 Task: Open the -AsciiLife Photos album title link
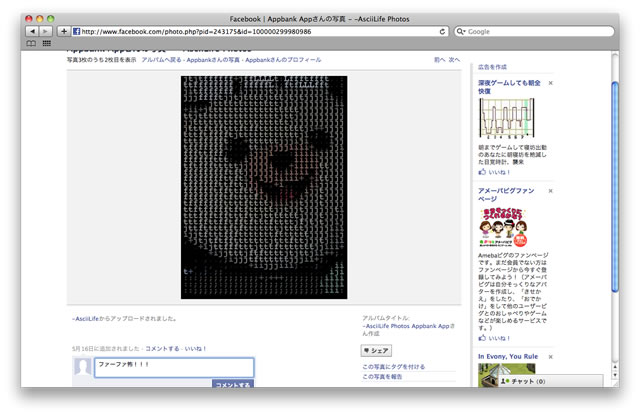coord(408,326)
